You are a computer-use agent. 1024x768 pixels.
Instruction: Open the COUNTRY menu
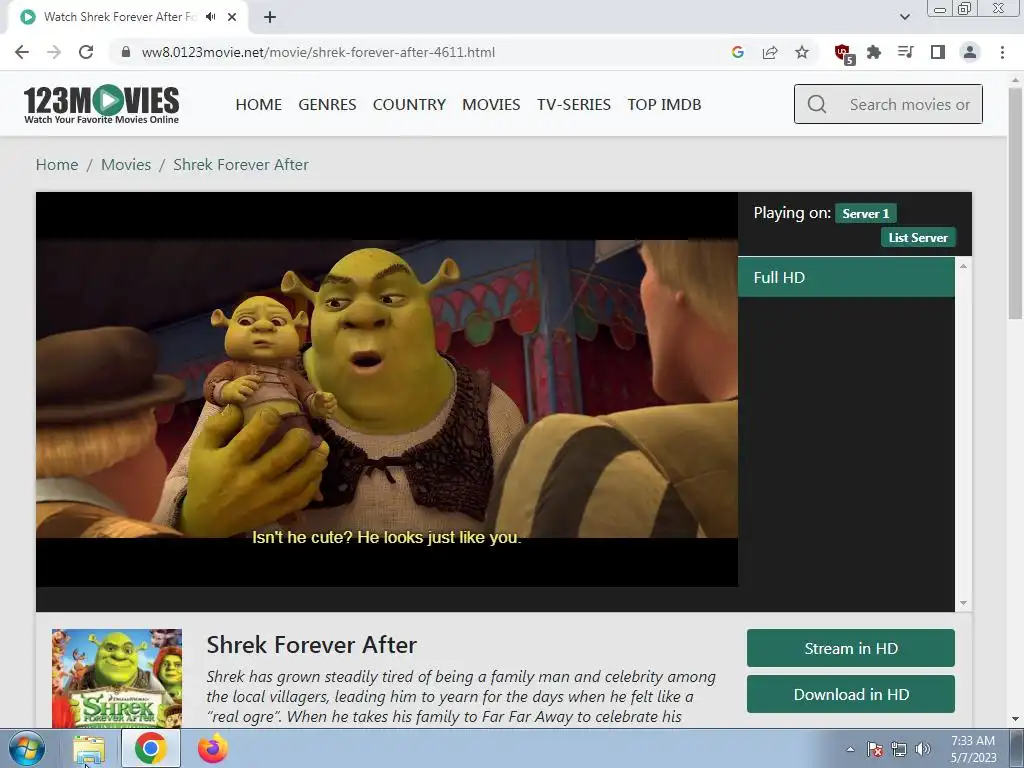point(409,104)
